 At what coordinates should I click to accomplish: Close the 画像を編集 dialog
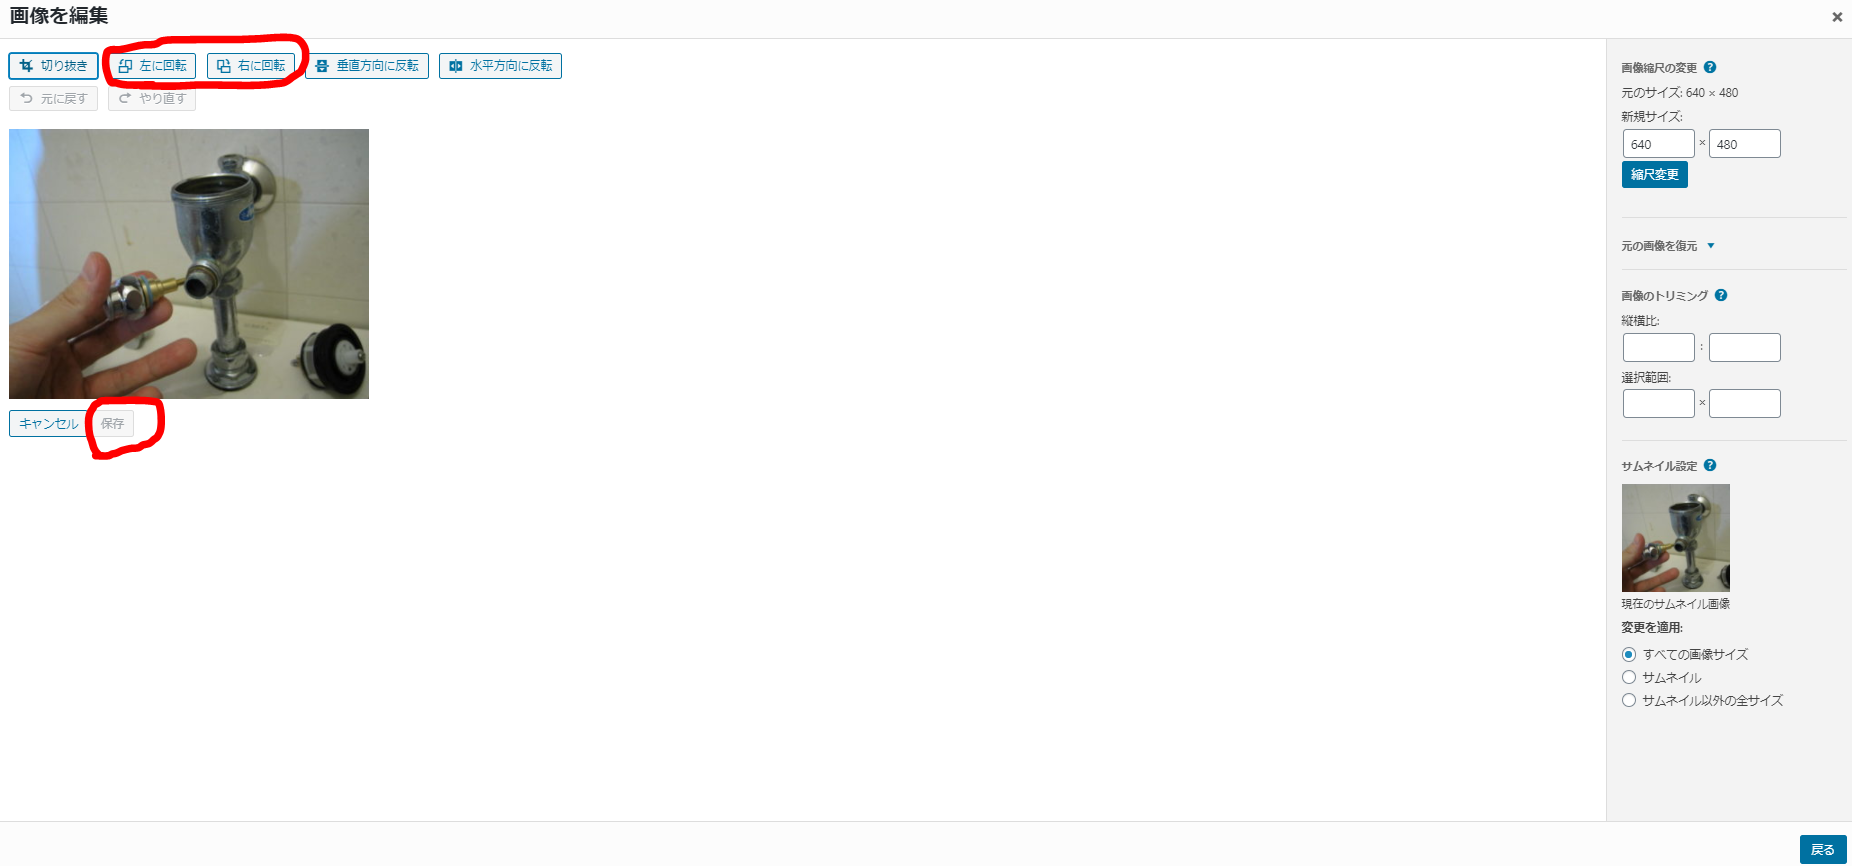(1837, 17)
